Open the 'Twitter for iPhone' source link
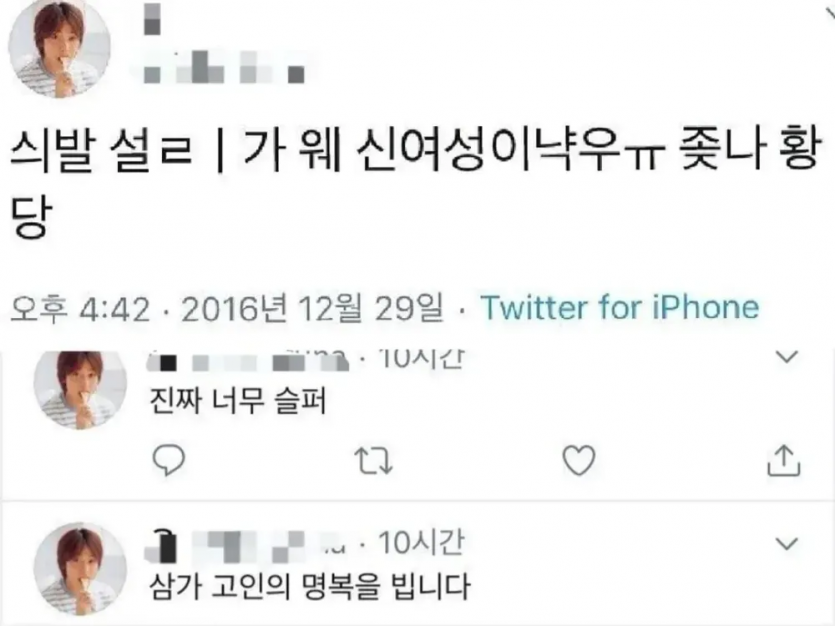The height and width of the screenshot is (626, 835). (x=620, y=307)
